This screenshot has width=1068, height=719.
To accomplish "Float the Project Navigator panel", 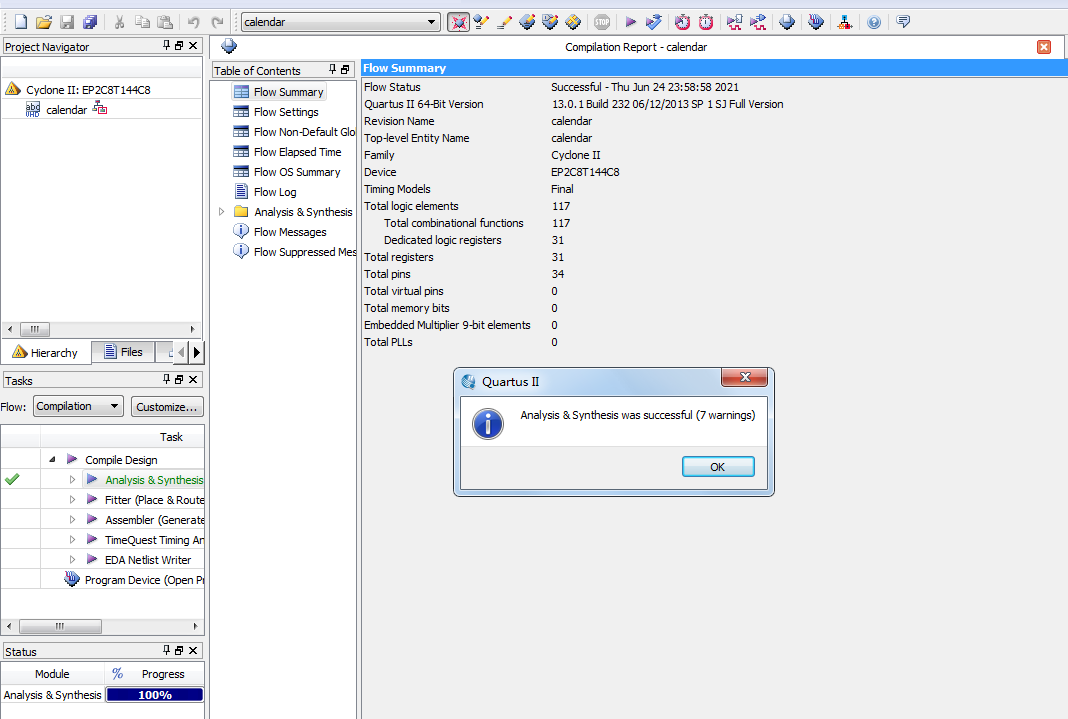I will [179, 46].
